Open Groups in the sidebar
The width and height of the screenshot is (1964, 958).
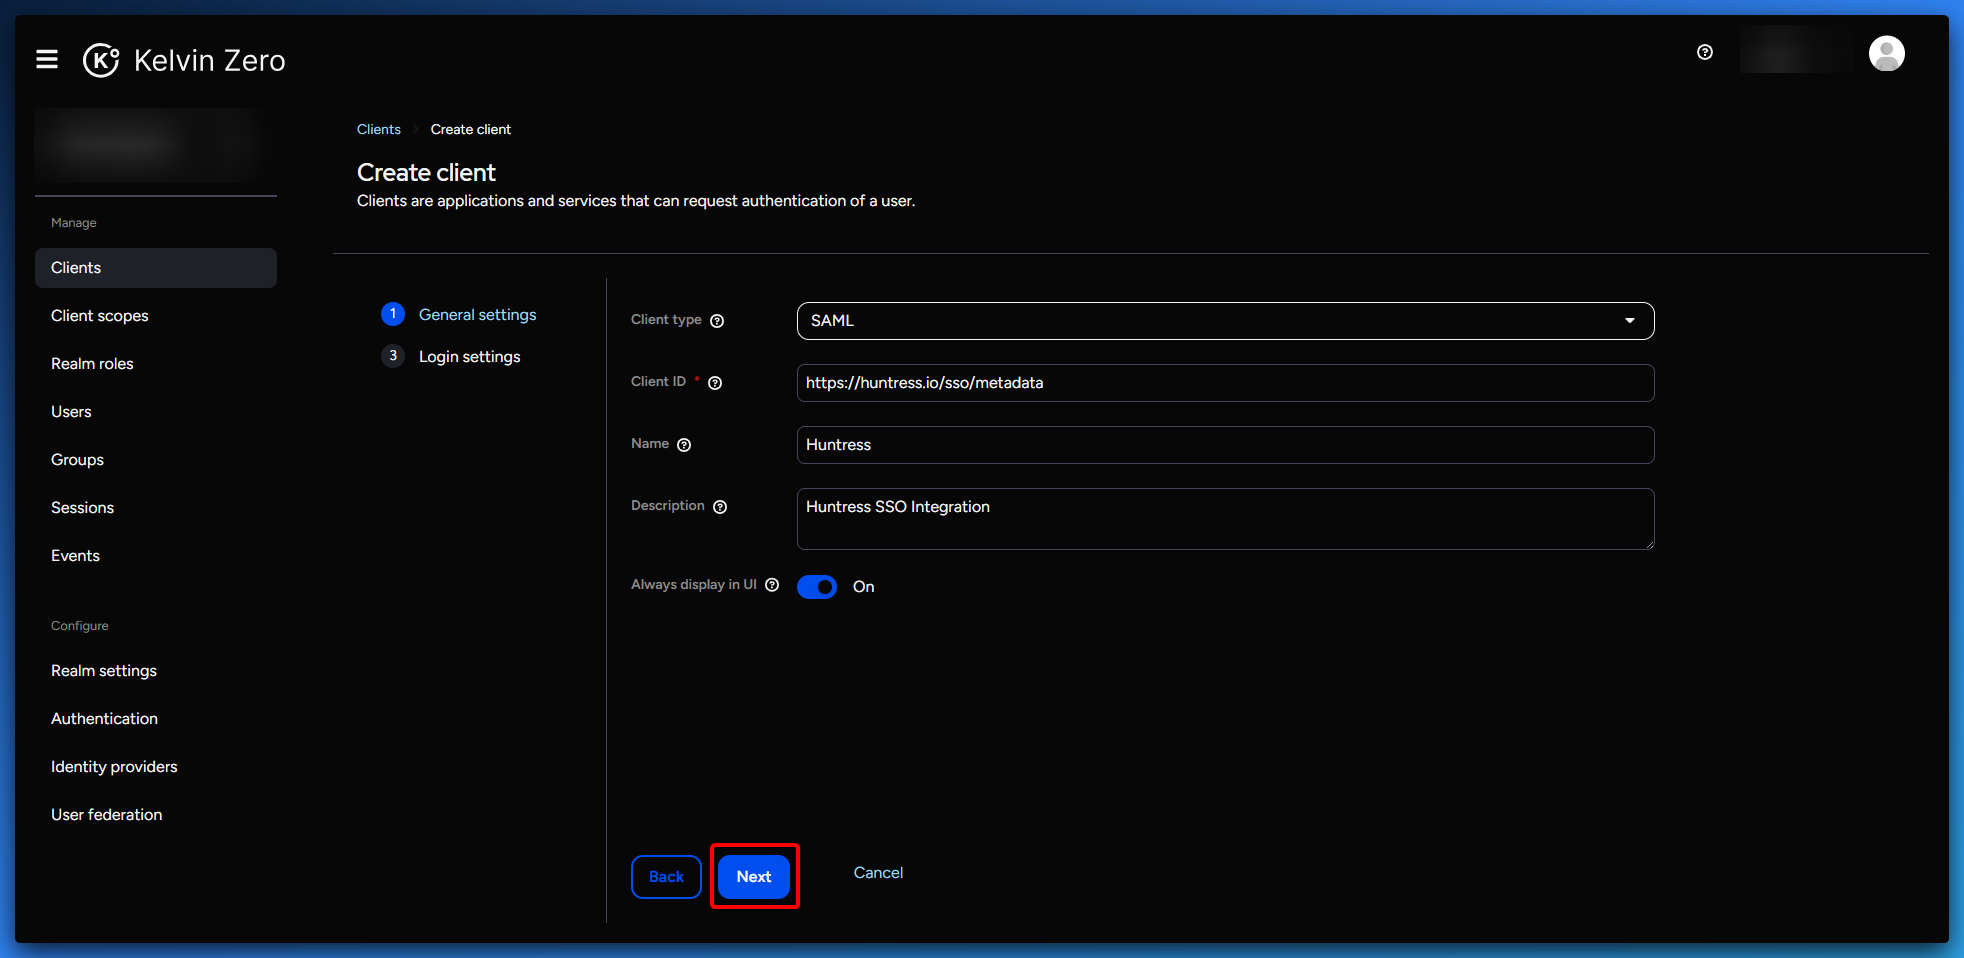156,460
